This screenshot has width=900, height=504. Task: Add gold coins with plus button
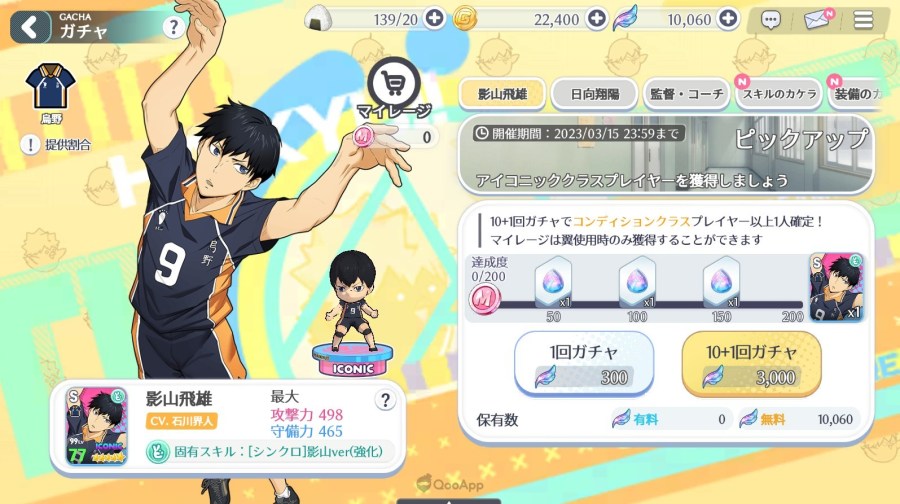pos(597,19)
